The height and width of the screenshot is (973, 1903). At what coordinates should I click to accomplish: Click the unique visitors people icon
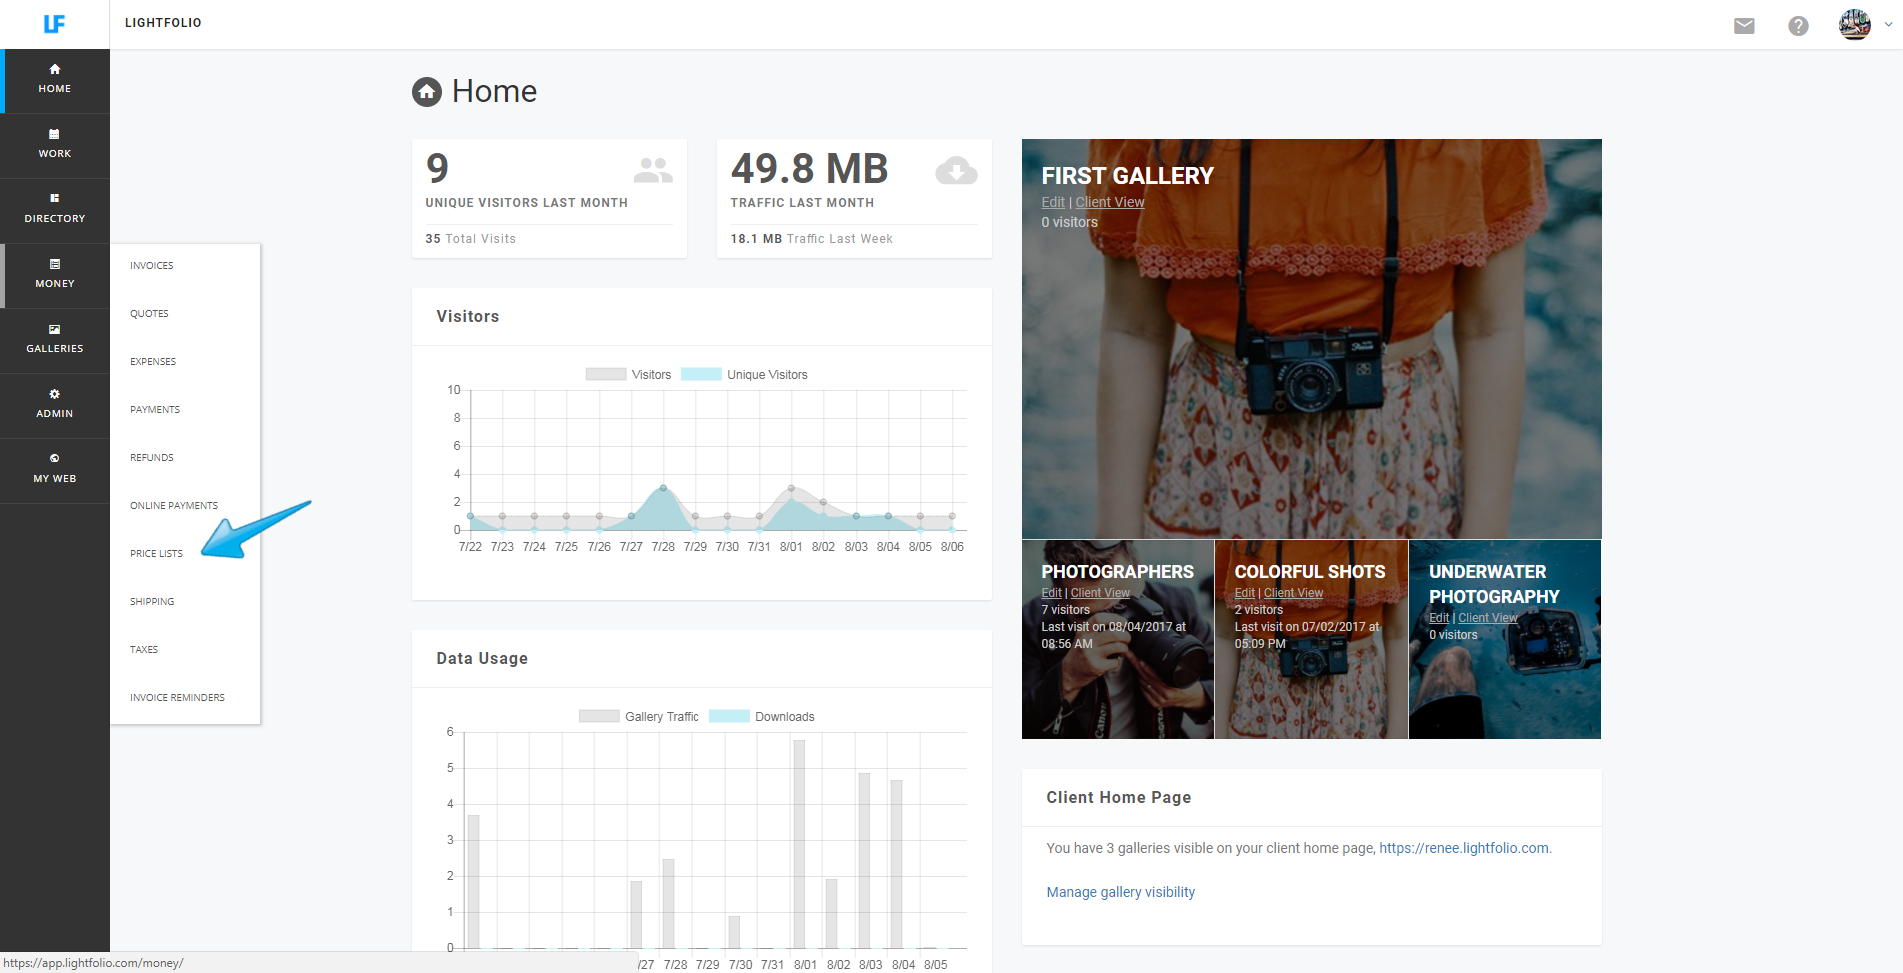653,170
